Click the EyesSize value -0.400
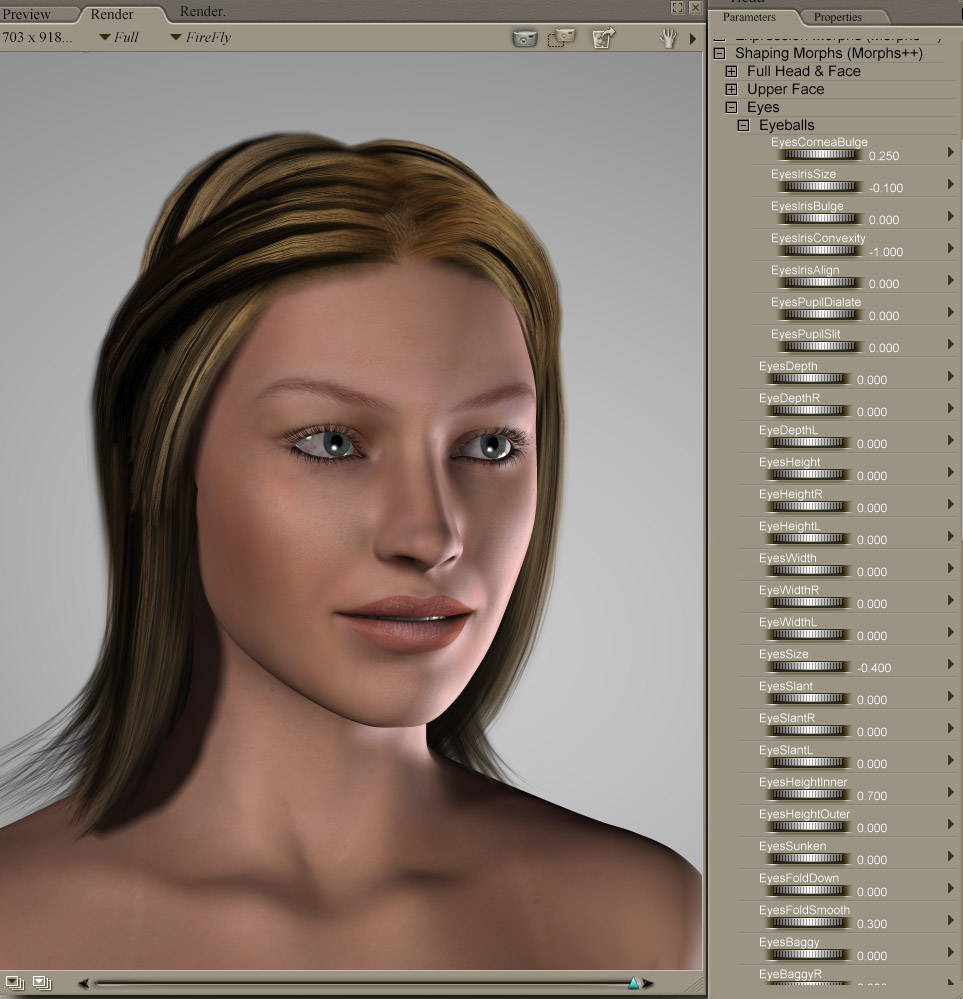 (x=874, y=668)
